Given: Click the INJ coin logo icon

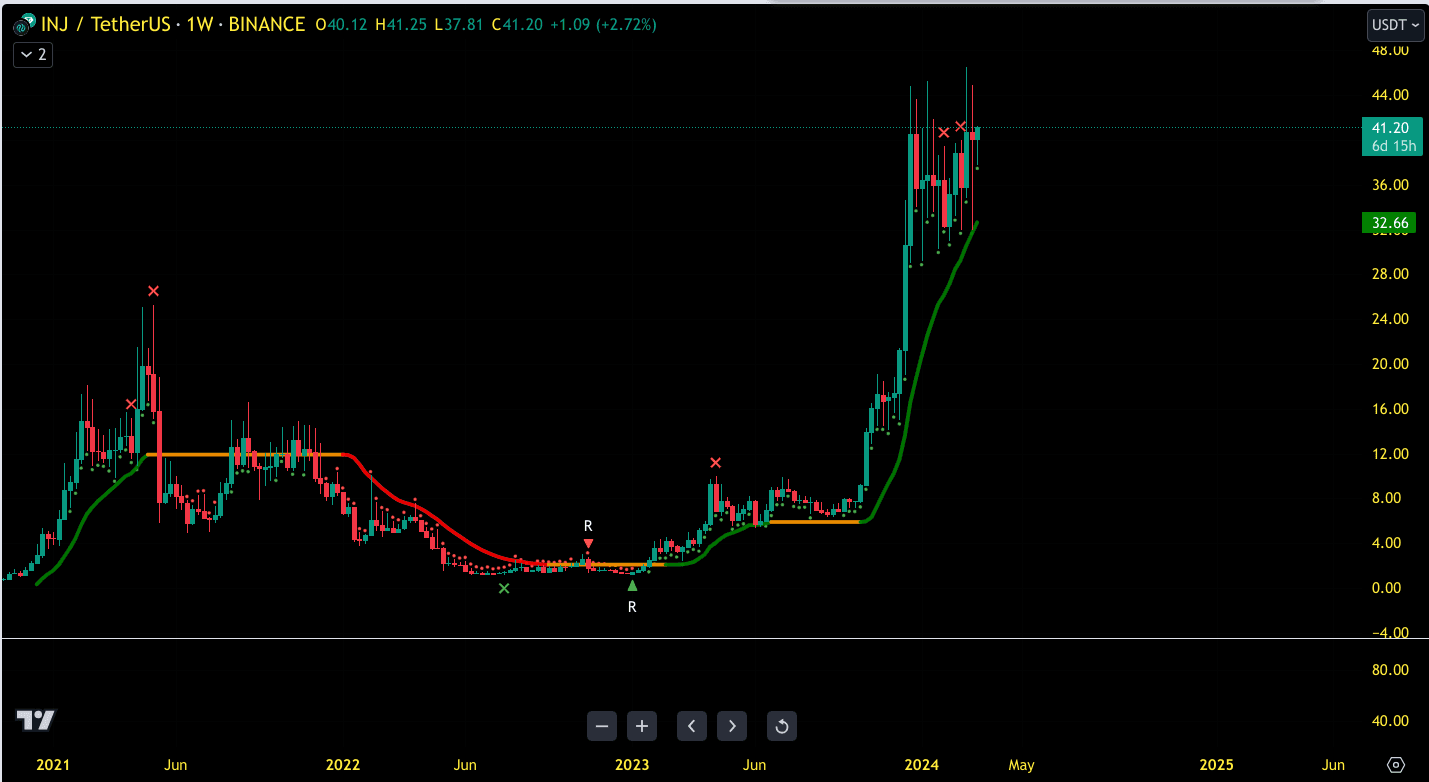Looking at the screenshot, I should 23,24.
